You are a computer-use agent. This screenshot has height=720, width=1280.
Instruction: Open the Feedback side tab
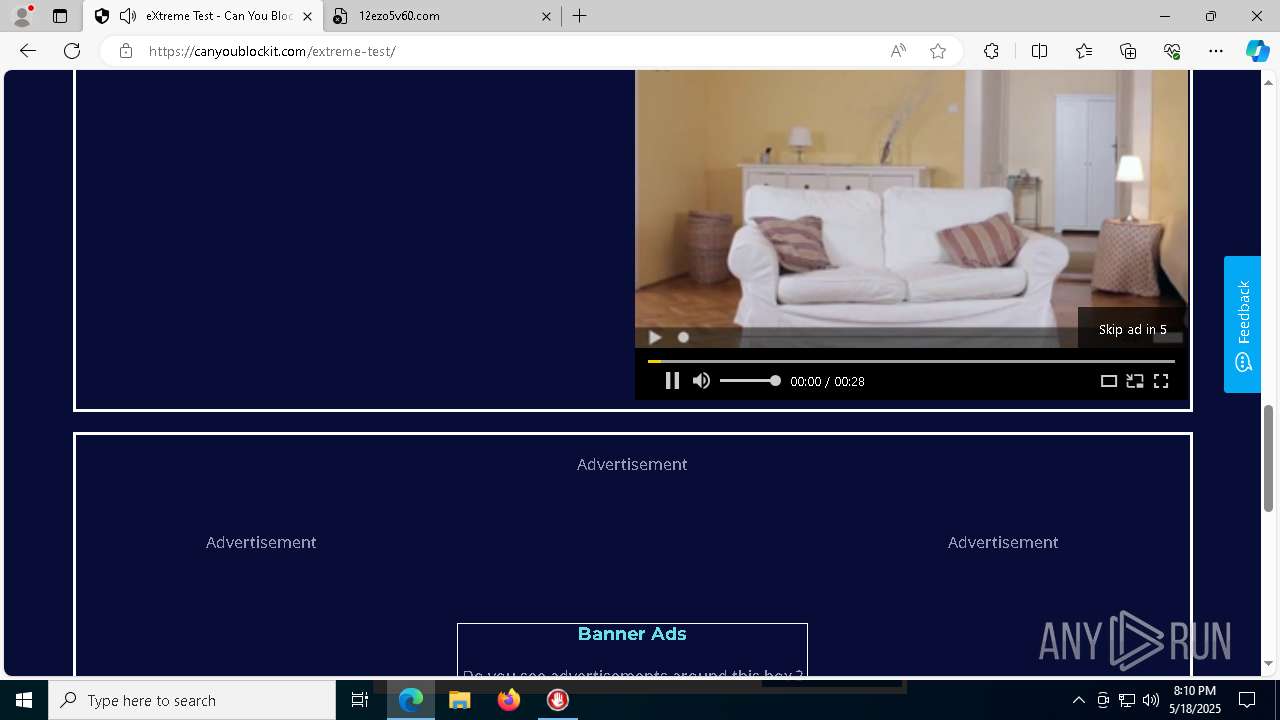click(x=1242, y=324)
